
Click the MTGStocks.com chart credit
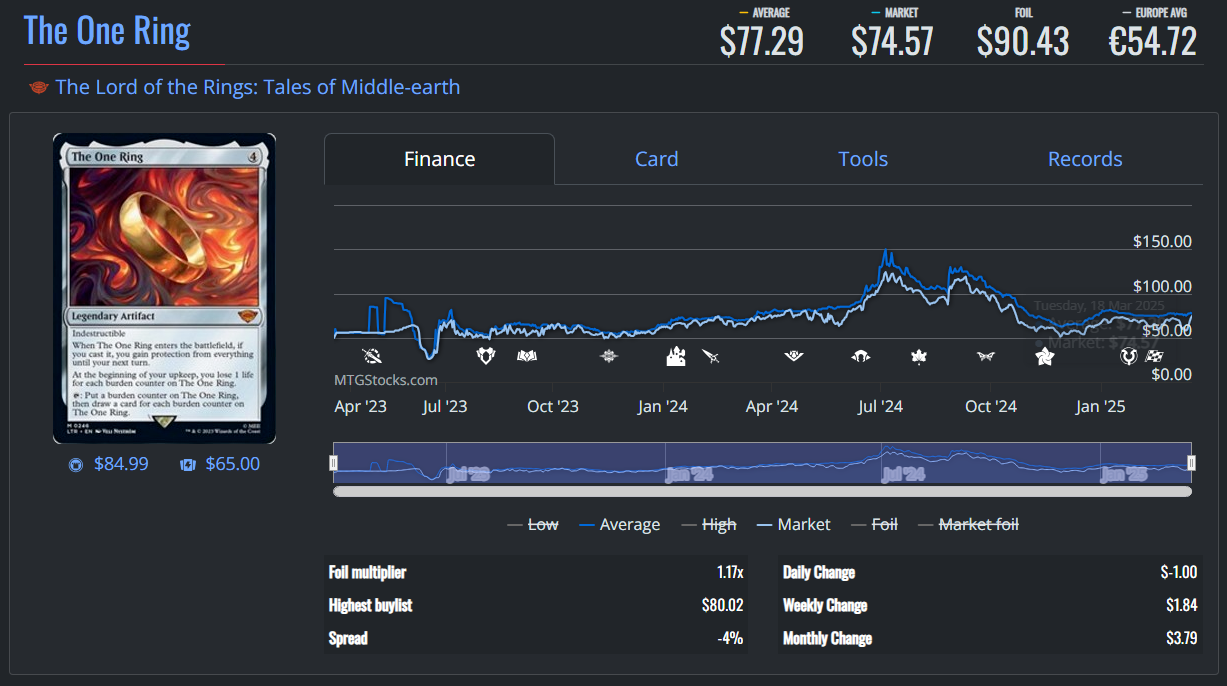click(386, 380)
